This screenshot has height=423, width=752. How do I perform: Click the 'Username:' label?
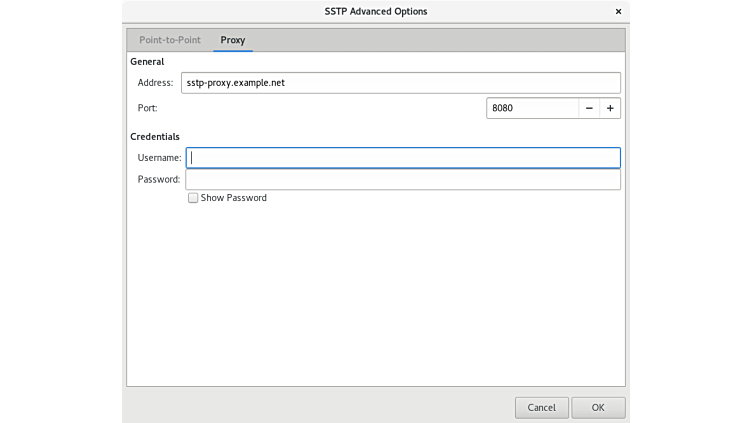tap(159, 158)
